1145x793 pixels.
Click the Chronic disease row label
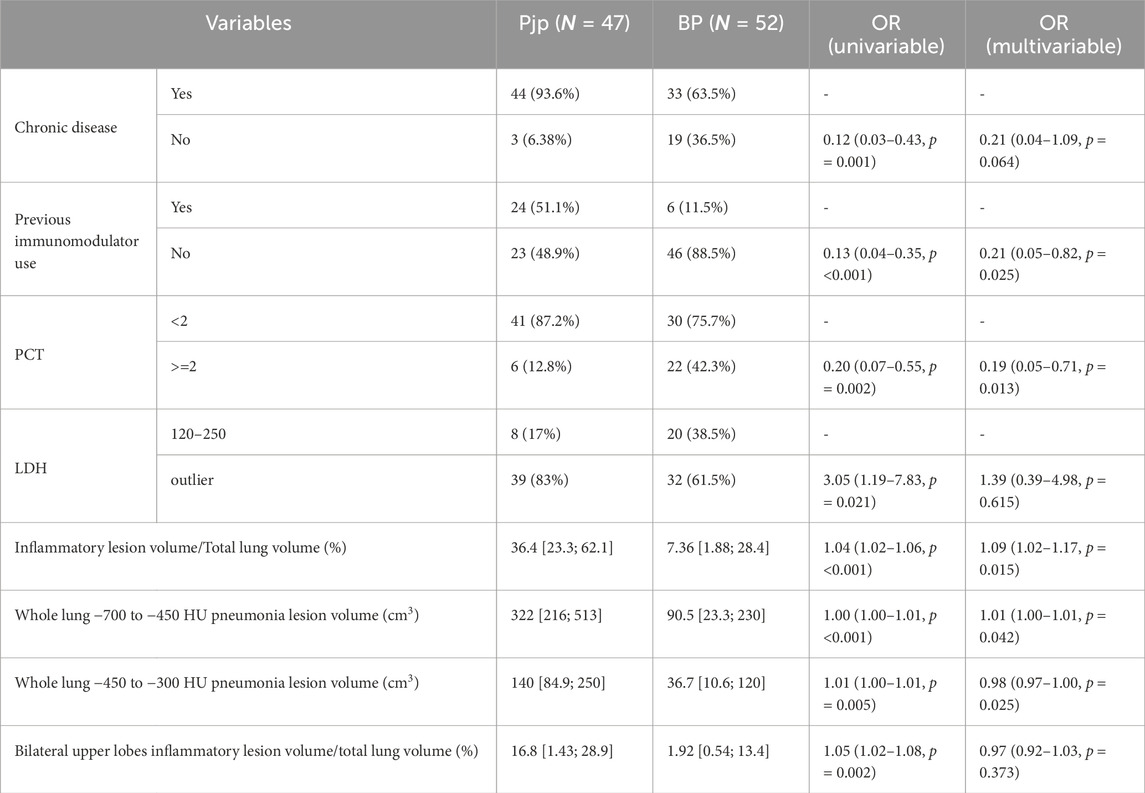[x=66, y=126]
